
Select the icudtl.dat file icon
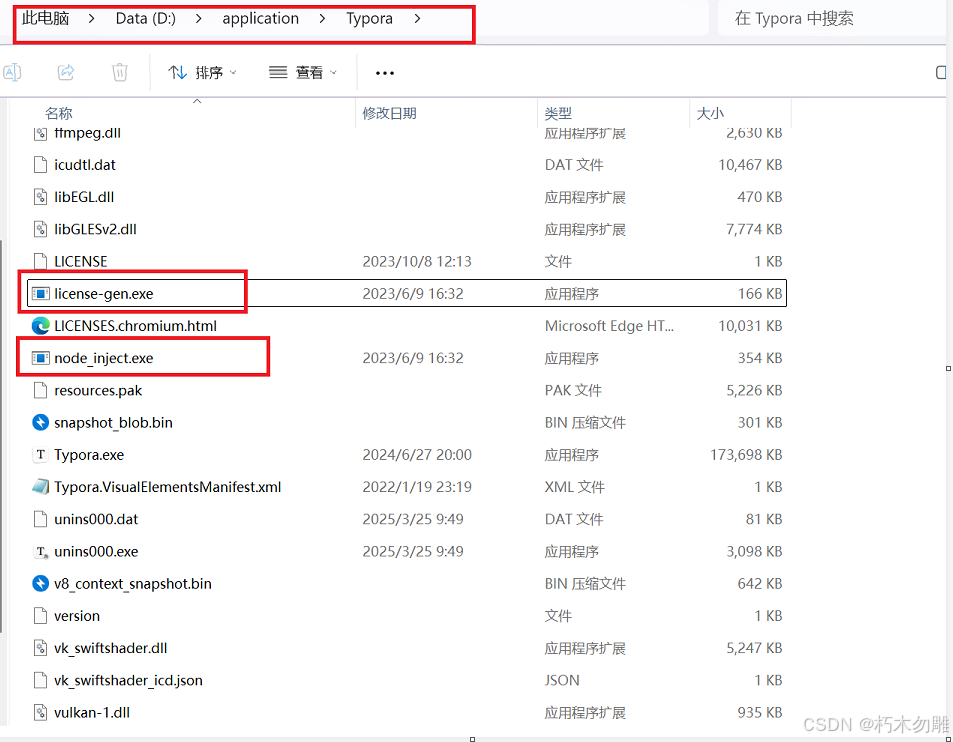(40, 165)
